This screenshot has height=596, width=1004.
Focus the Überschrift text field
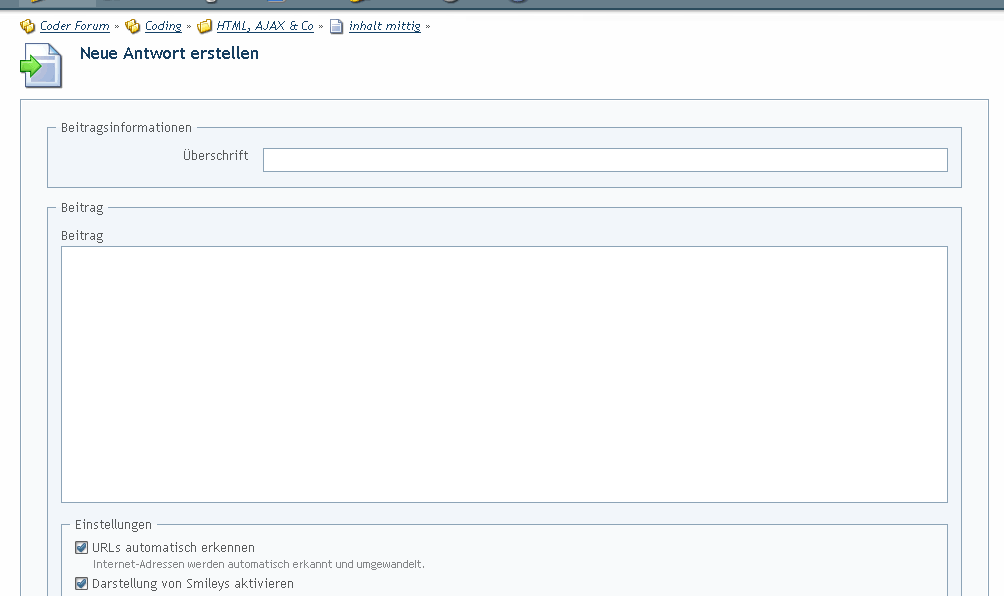pyautogui.click(x=604, y=160)
